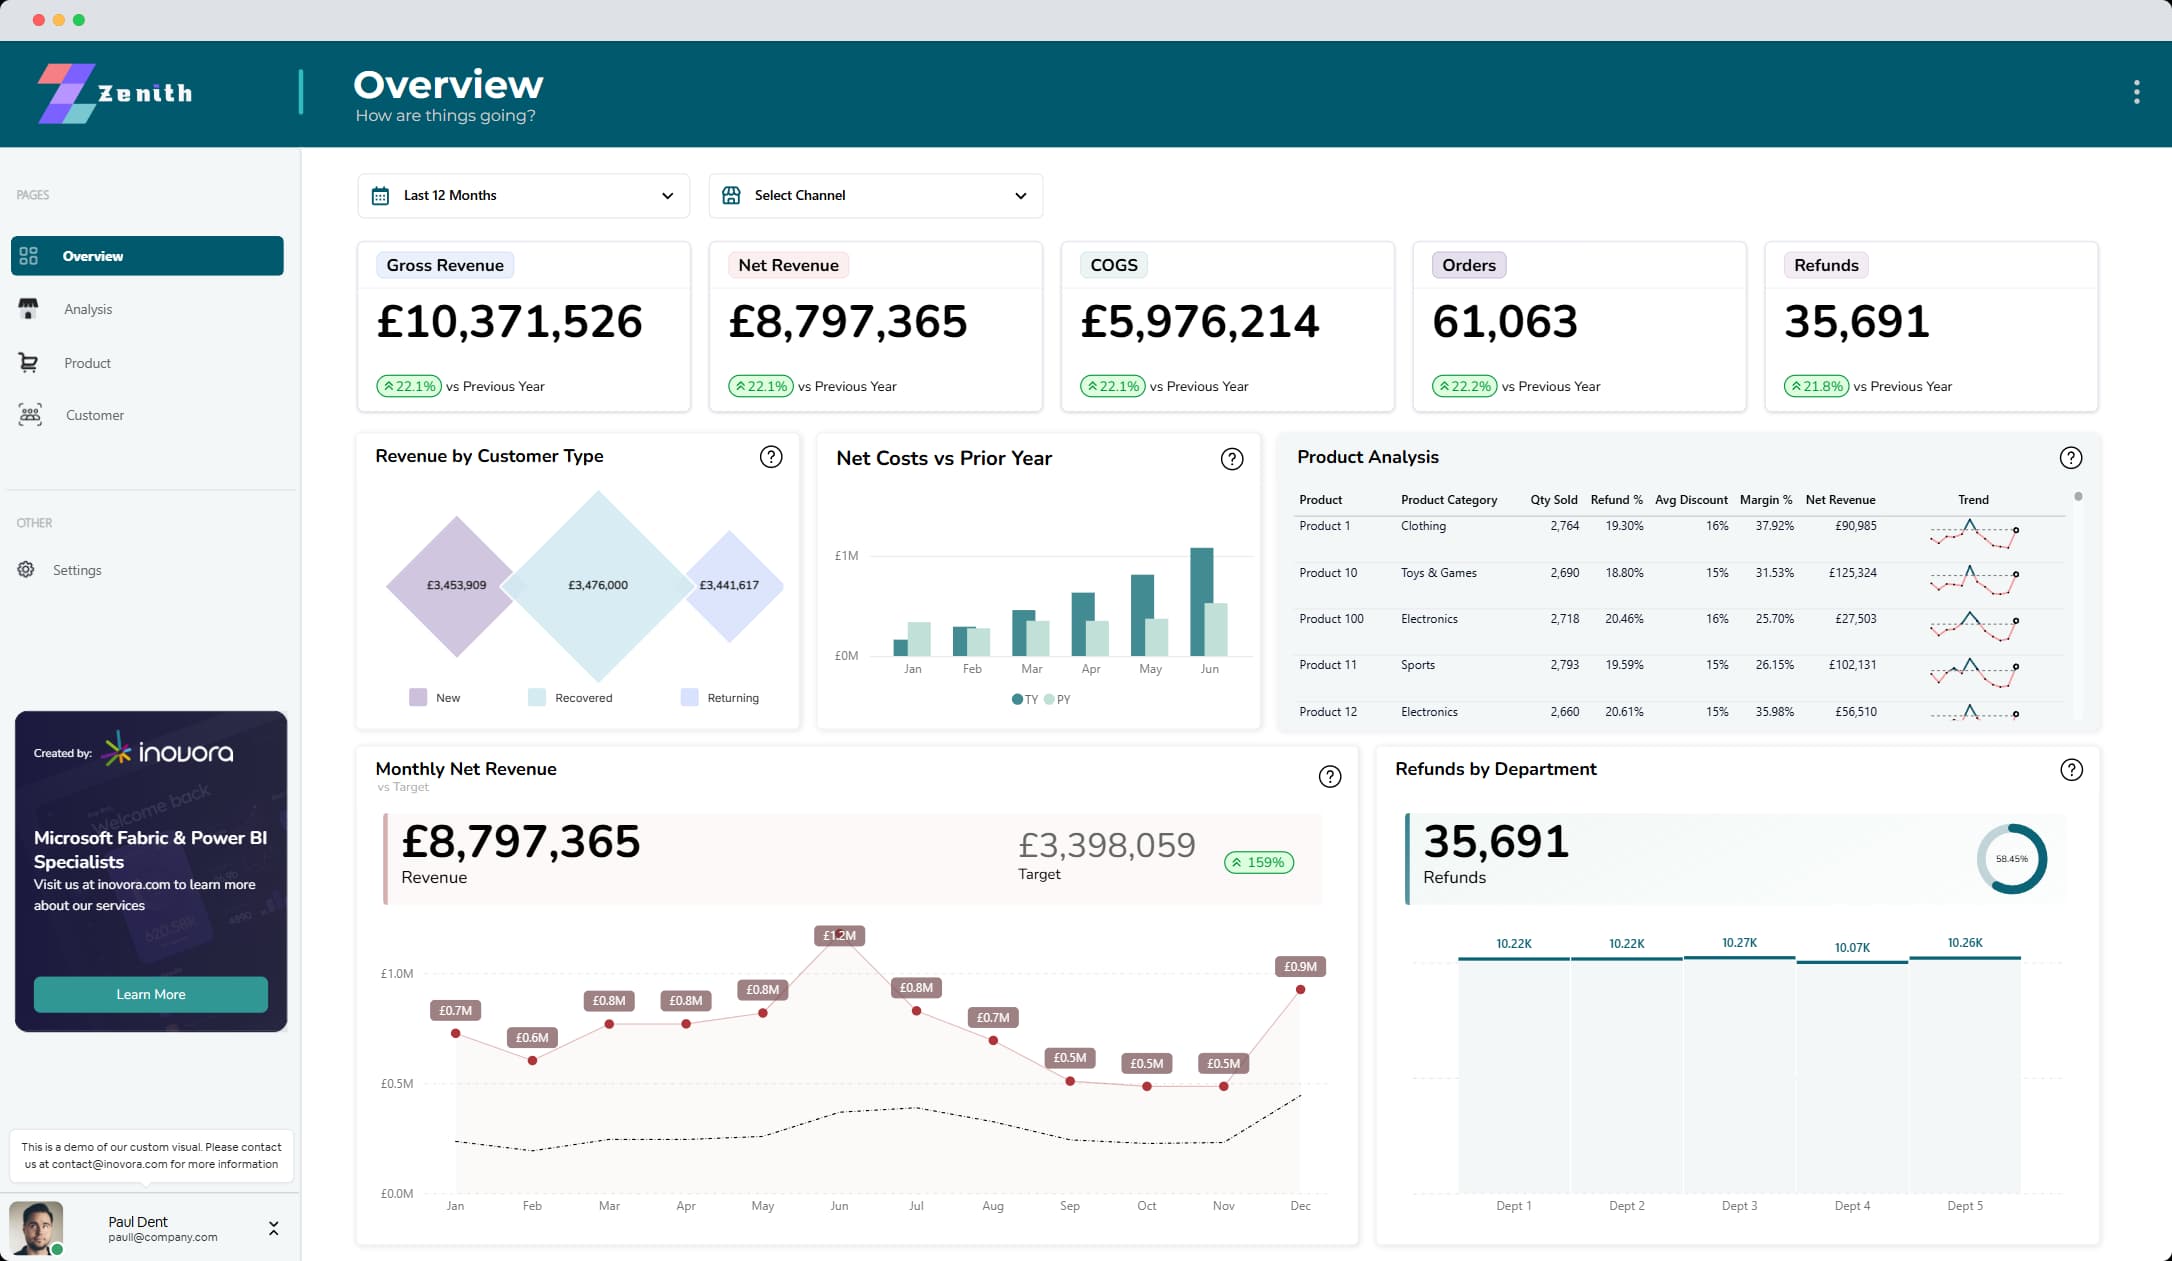
Task: Click the Learn More button
Action: coord(150,994)
